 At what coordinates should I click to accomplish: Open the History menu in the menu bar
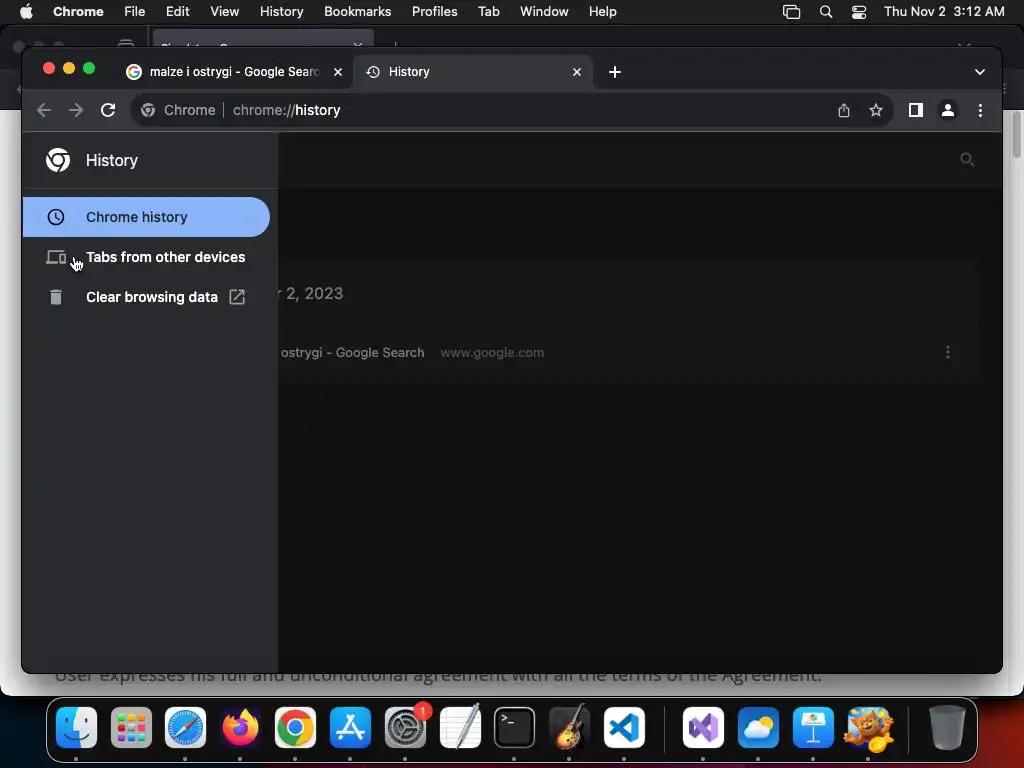281,11
